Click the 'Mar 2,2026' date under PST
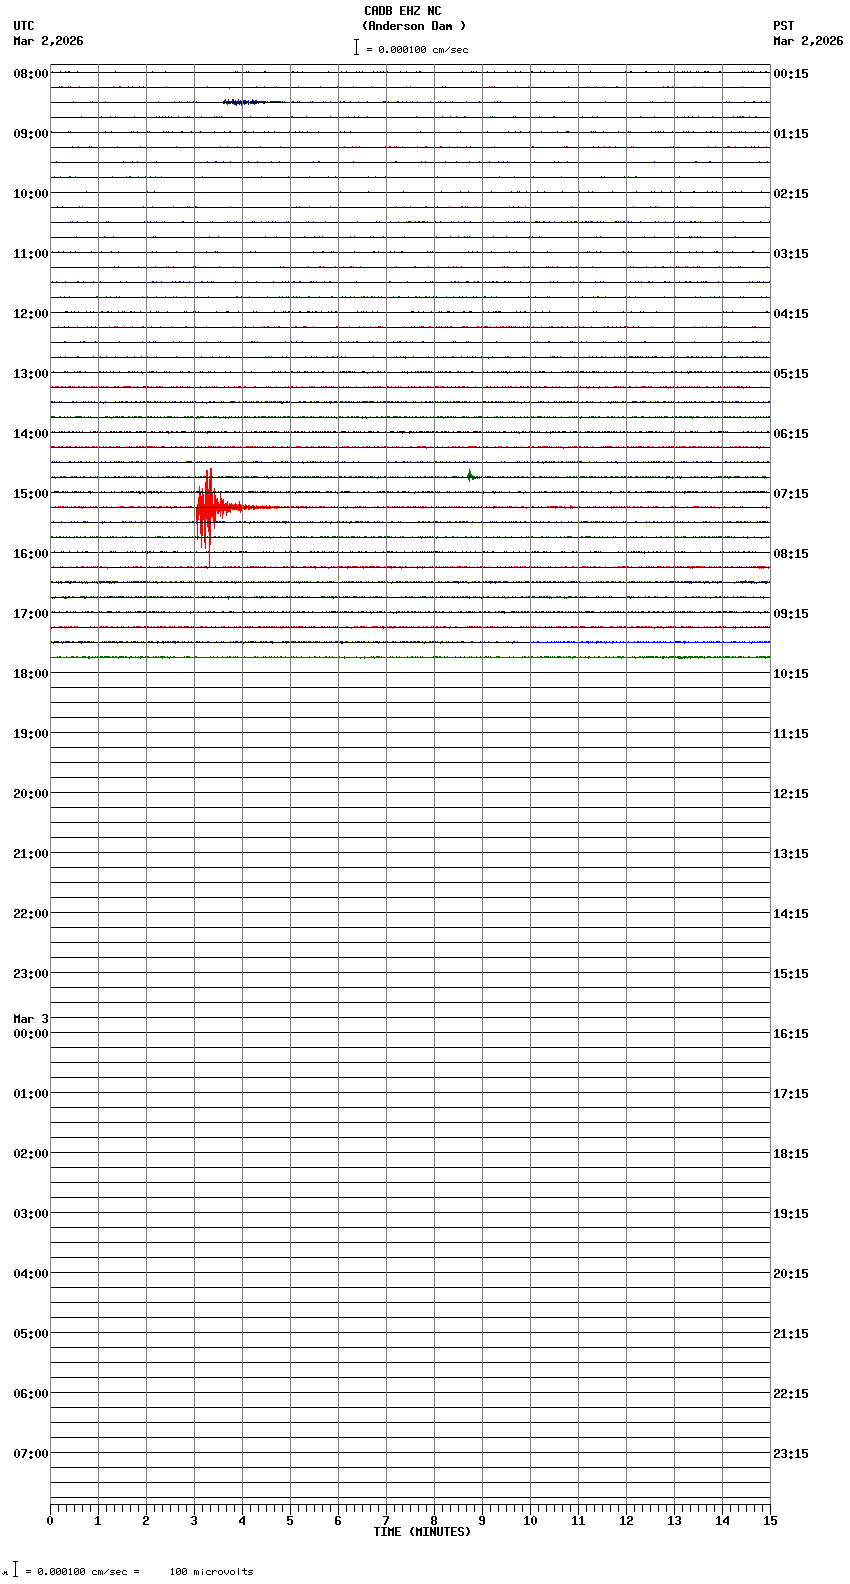The height and width of the screenshot is (1584, 850). click(x=808, y=41)
